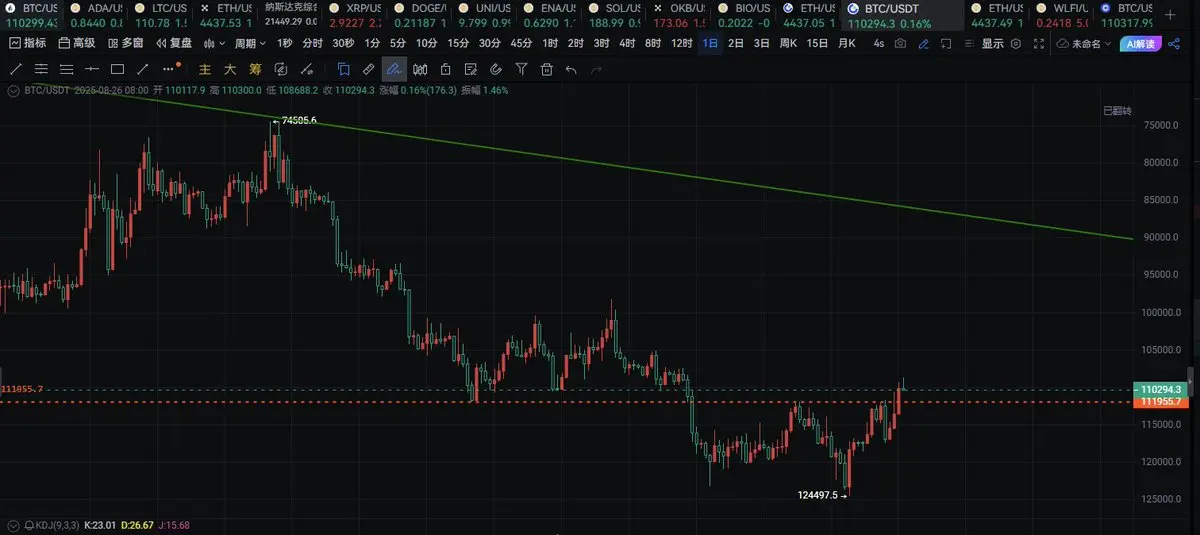Select the ruler measure tool

point(369,69)
